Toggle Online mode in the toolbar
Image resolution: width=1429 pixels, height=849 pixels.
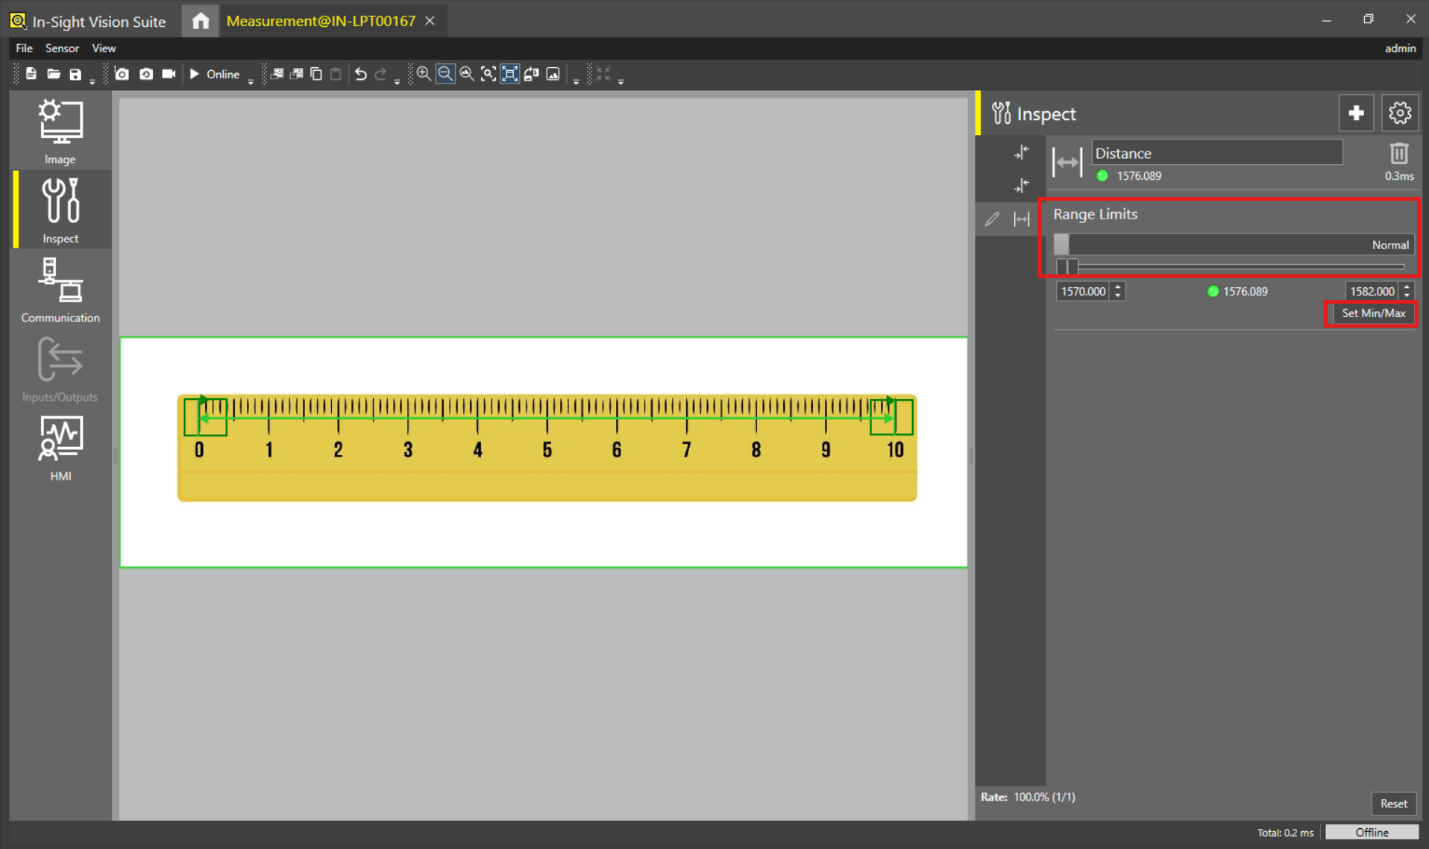(213, 73)
